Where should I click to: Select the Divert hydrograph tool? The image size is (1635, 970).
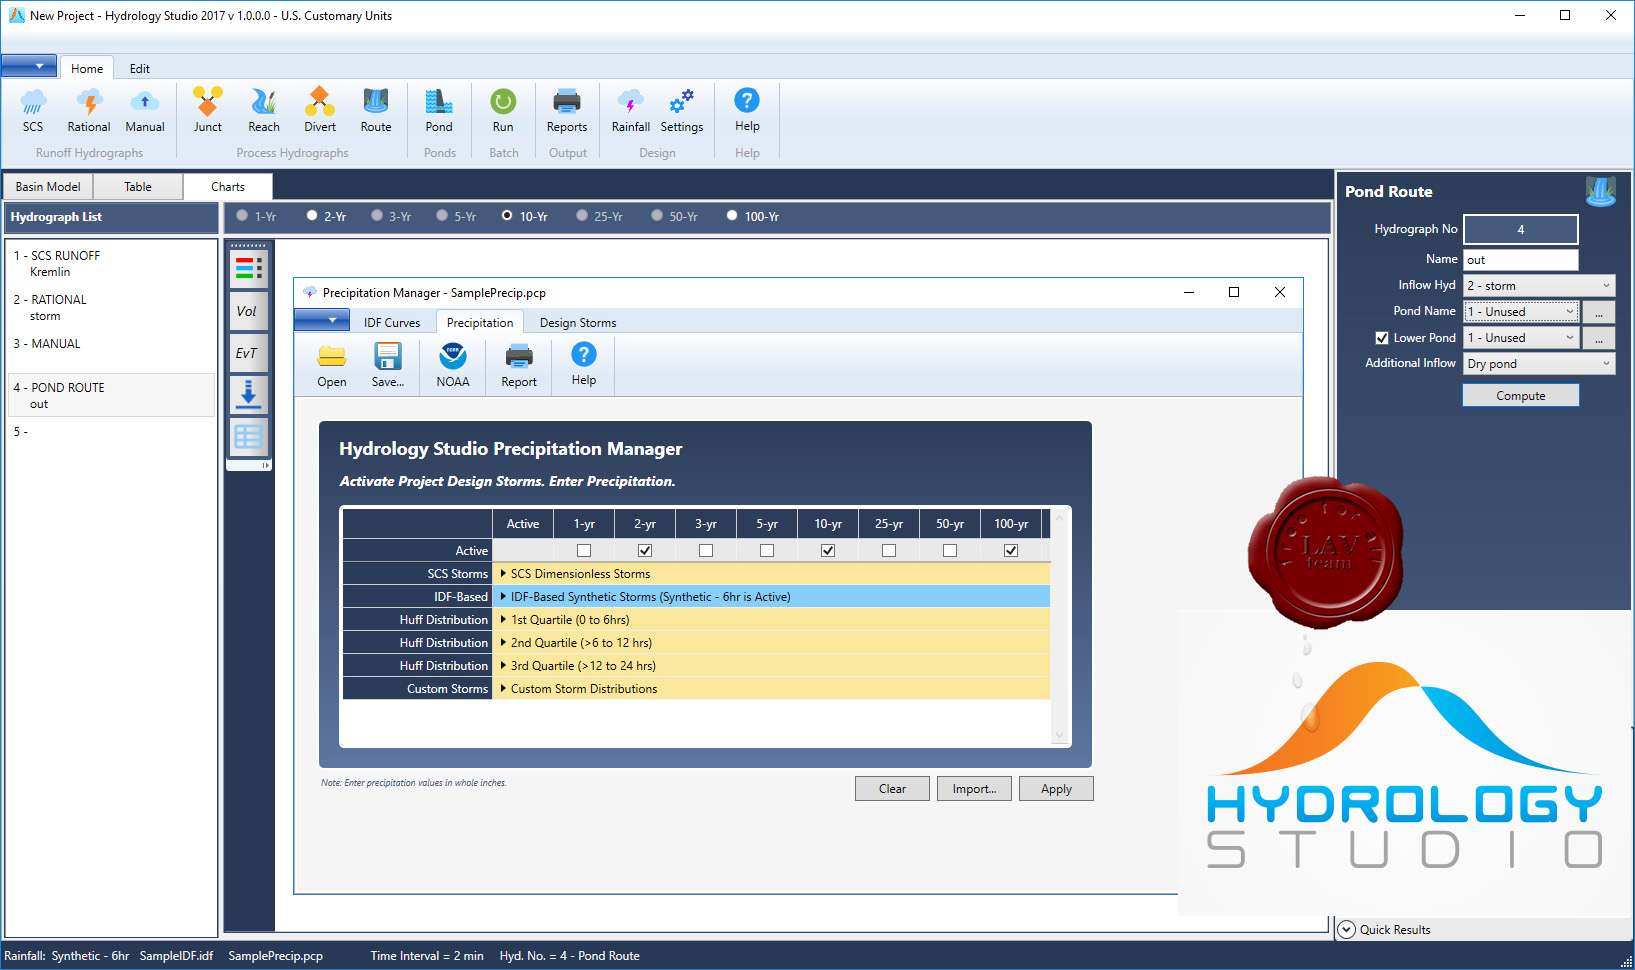320,111
